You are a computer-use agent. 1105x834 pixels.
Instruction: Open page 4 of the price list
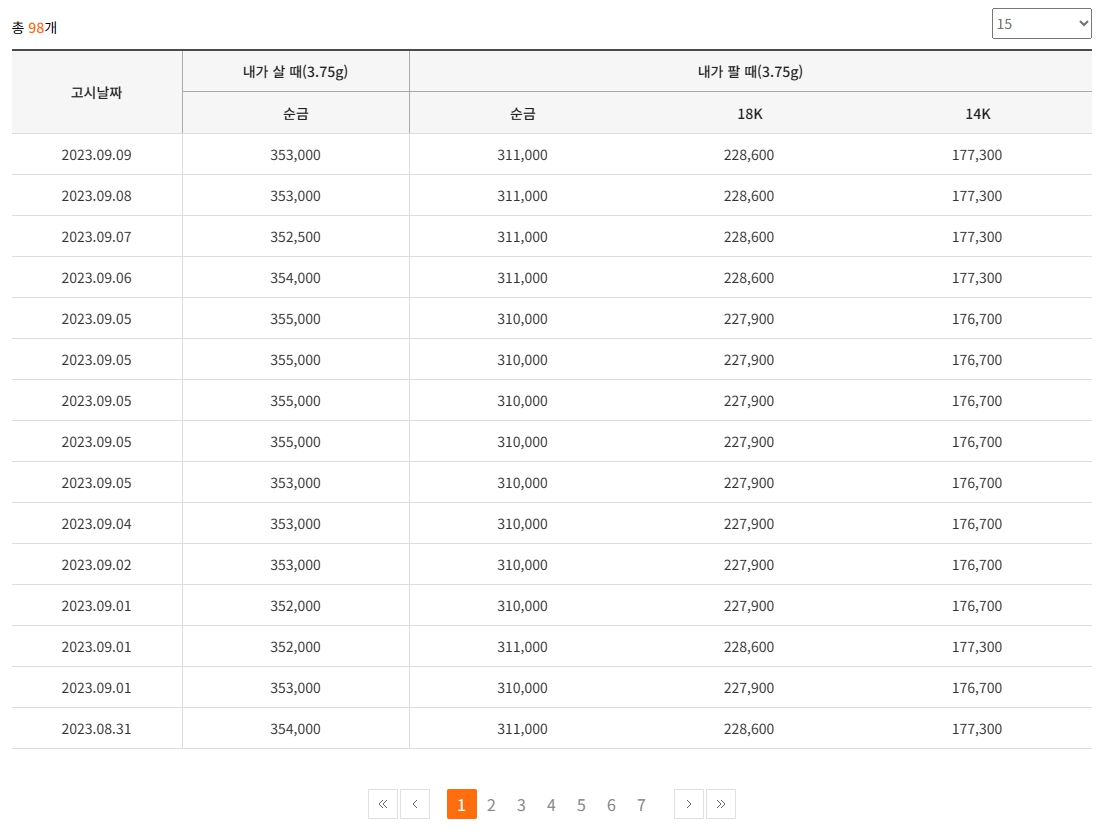tap(551, 804)
